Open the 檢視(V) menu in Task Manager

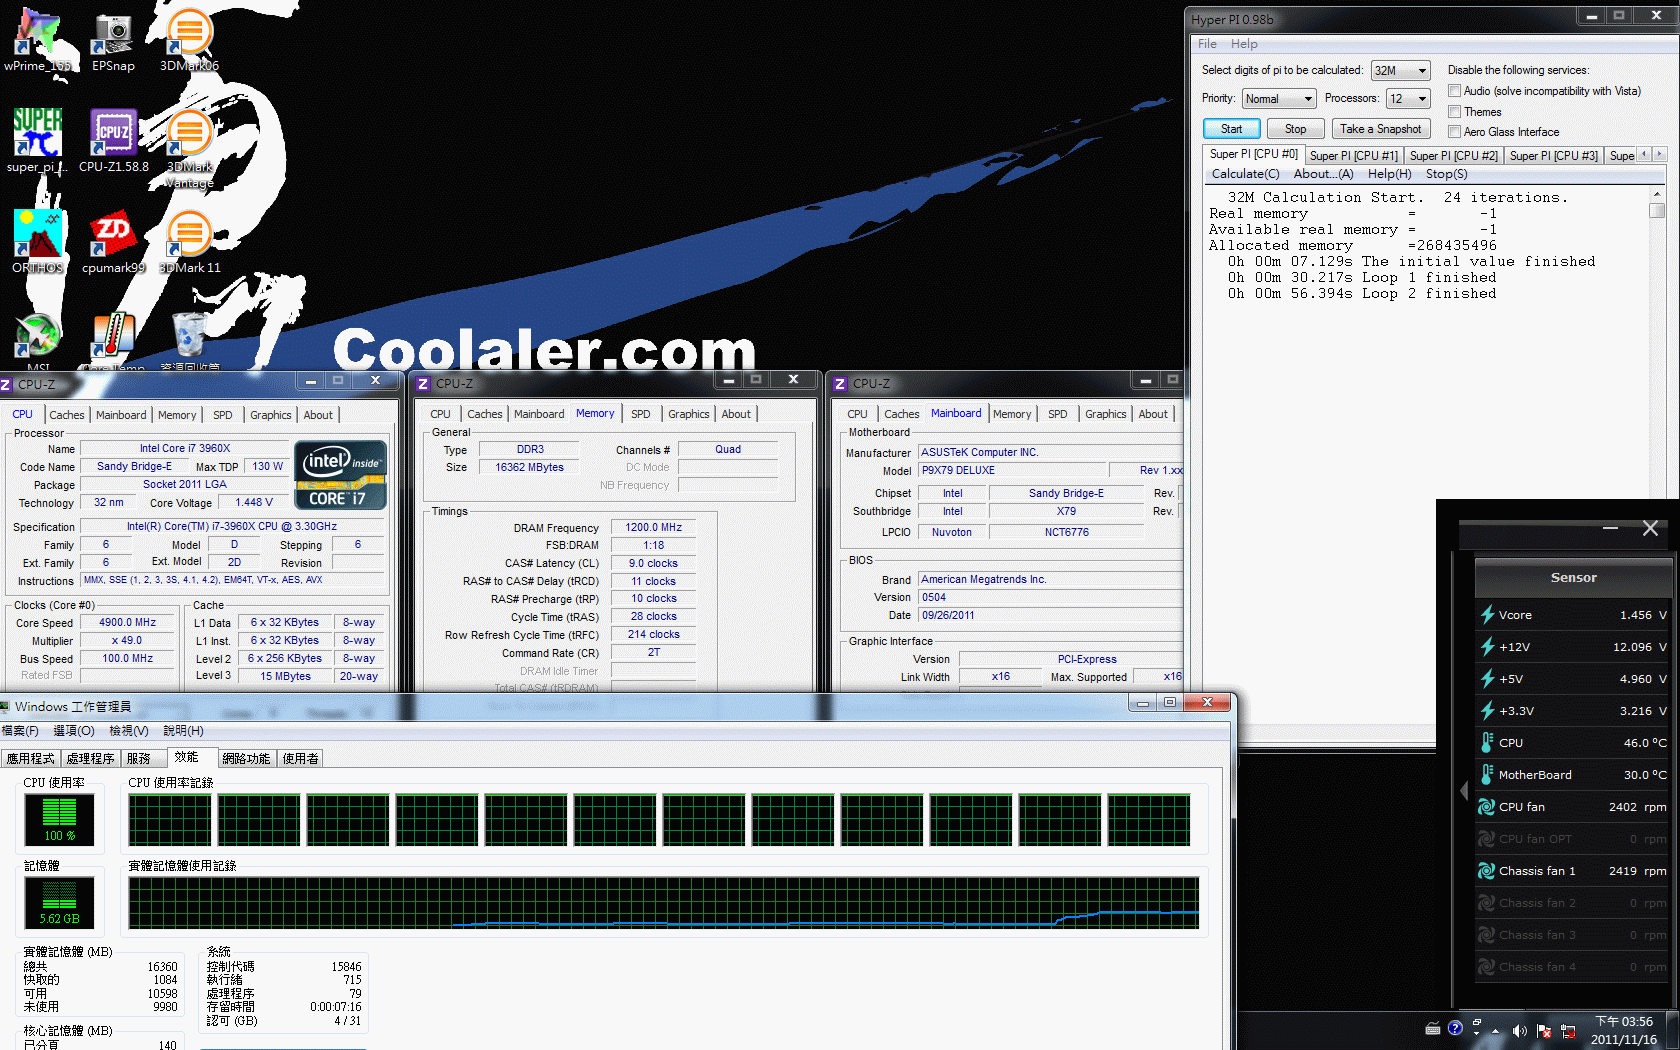click(x=129, y=731)
